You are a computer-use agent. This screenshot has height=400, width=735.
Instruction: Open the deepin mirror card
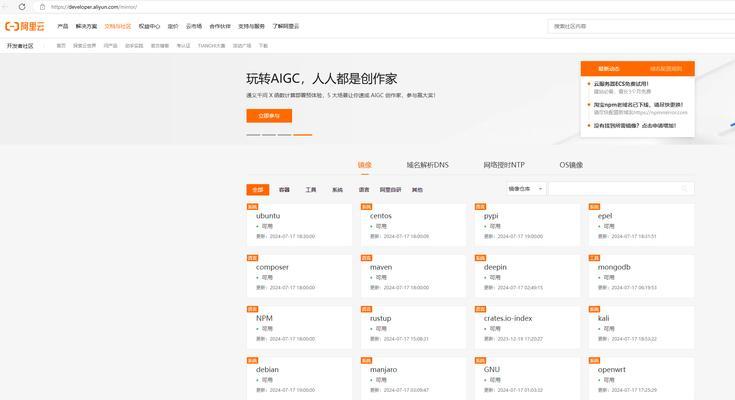click(x=527, y=276)
